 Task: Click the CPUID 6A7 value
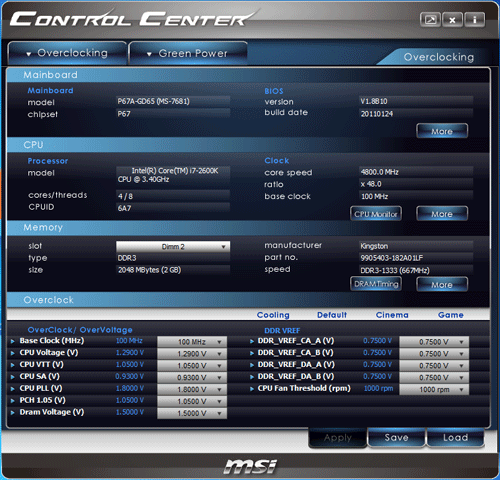pos(173,208)
